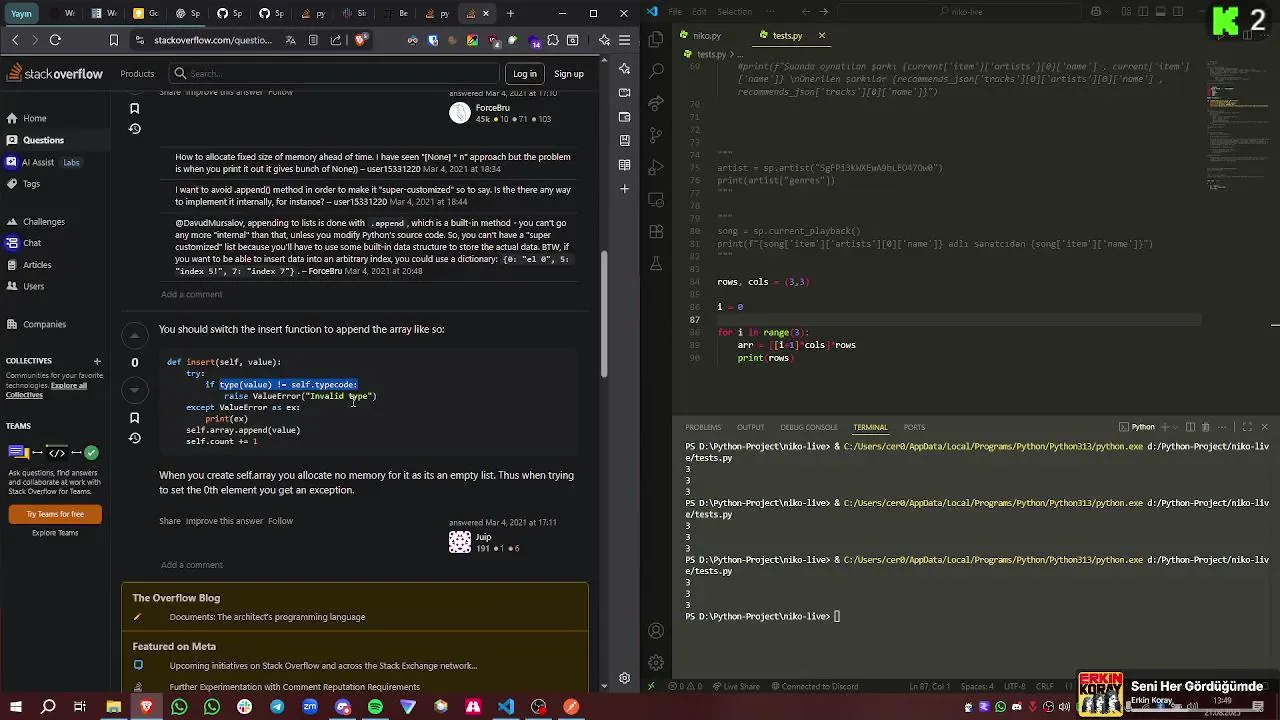Click Translate page icon in address bar

point(290,40)
